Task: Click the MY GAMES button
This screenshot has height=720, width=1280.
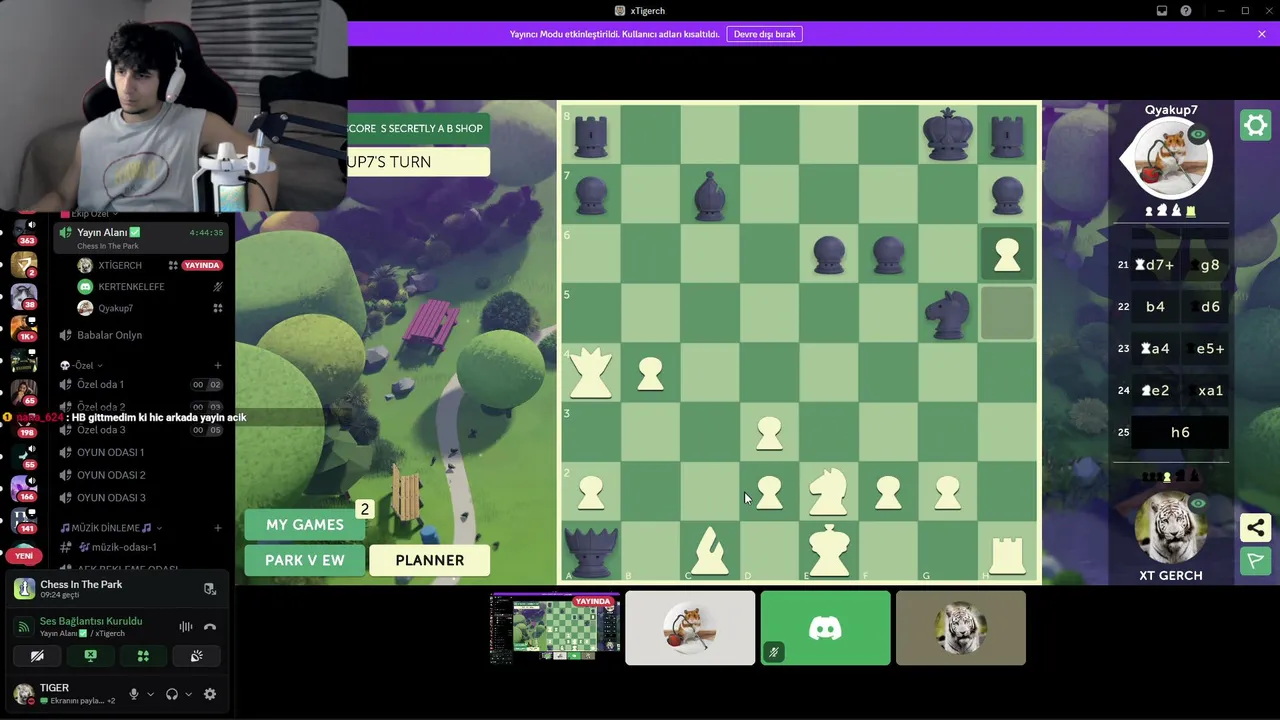Action: (305, 525)
